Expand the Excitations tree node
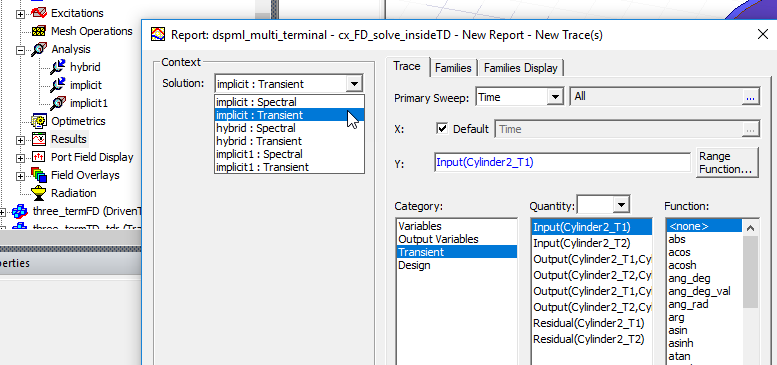Screen dimensions: 777x365 click(20, 14)
